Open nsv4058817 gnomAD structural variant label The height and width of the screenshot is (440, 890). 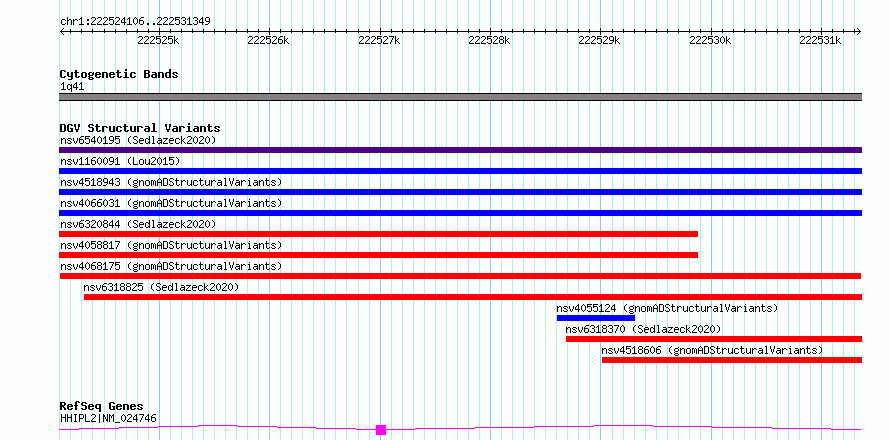(171, 245)
